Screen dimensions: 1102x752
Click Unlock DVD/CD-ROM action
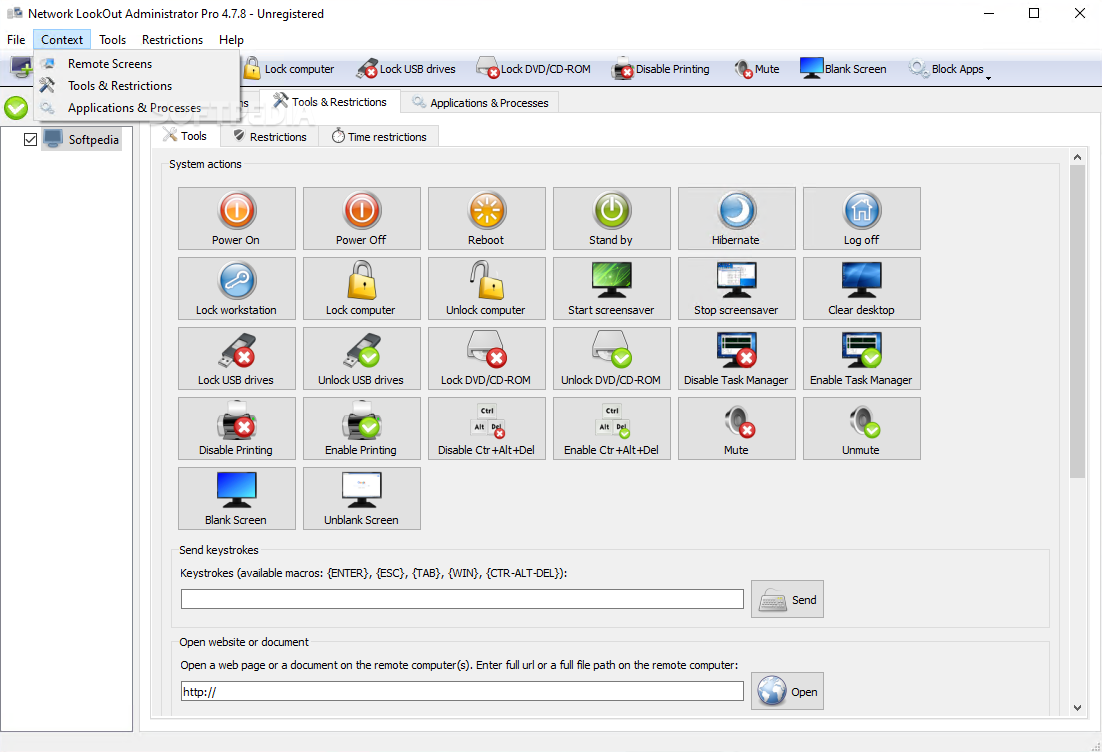click(x=611, y=358)
